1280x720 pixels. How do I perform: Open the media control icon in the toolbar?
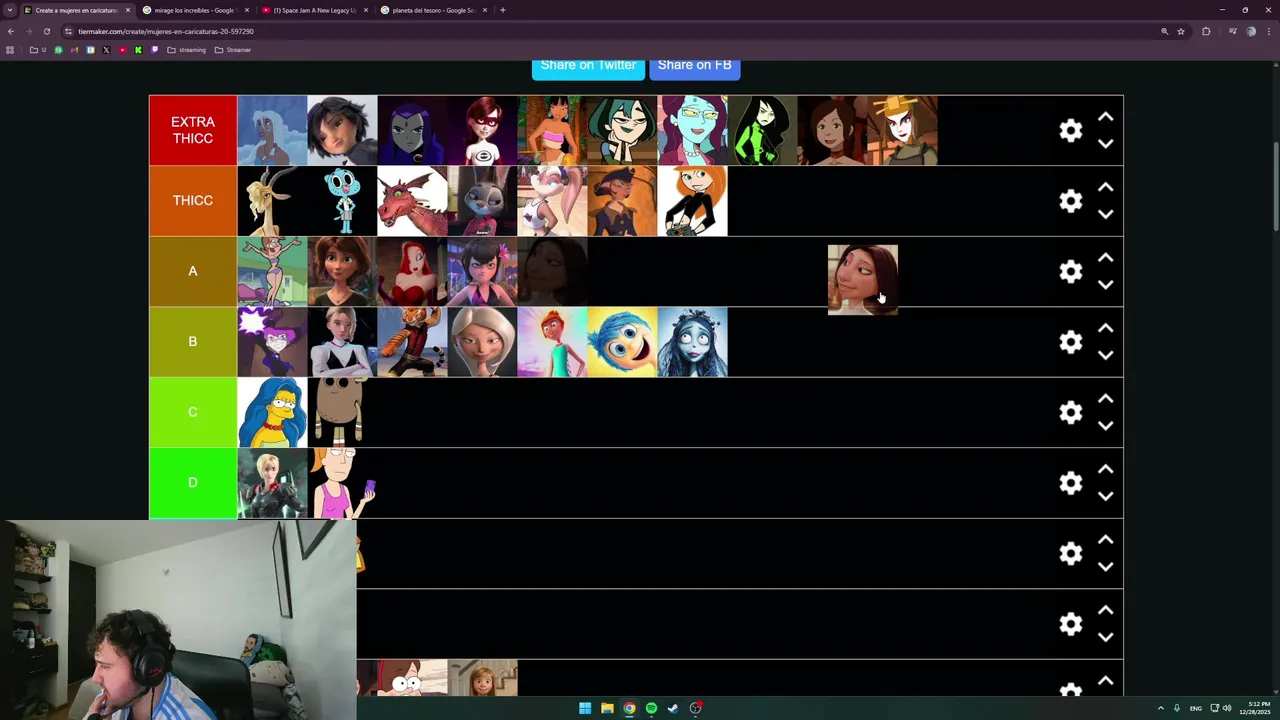[x=1233, y=31]
